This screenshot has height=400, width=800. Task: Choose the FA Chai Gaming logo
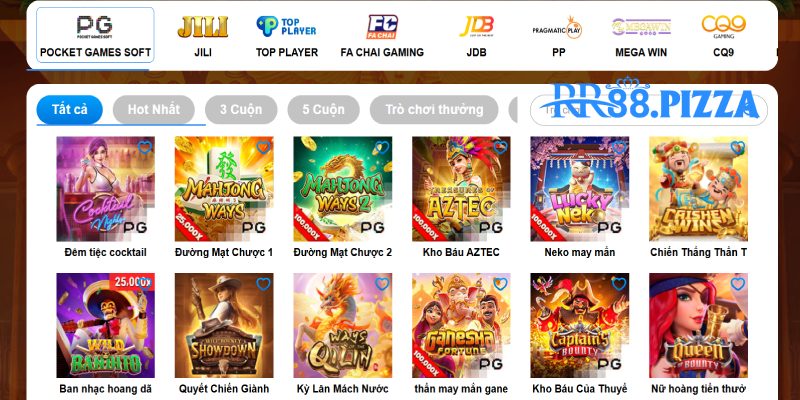pos(382,27)
